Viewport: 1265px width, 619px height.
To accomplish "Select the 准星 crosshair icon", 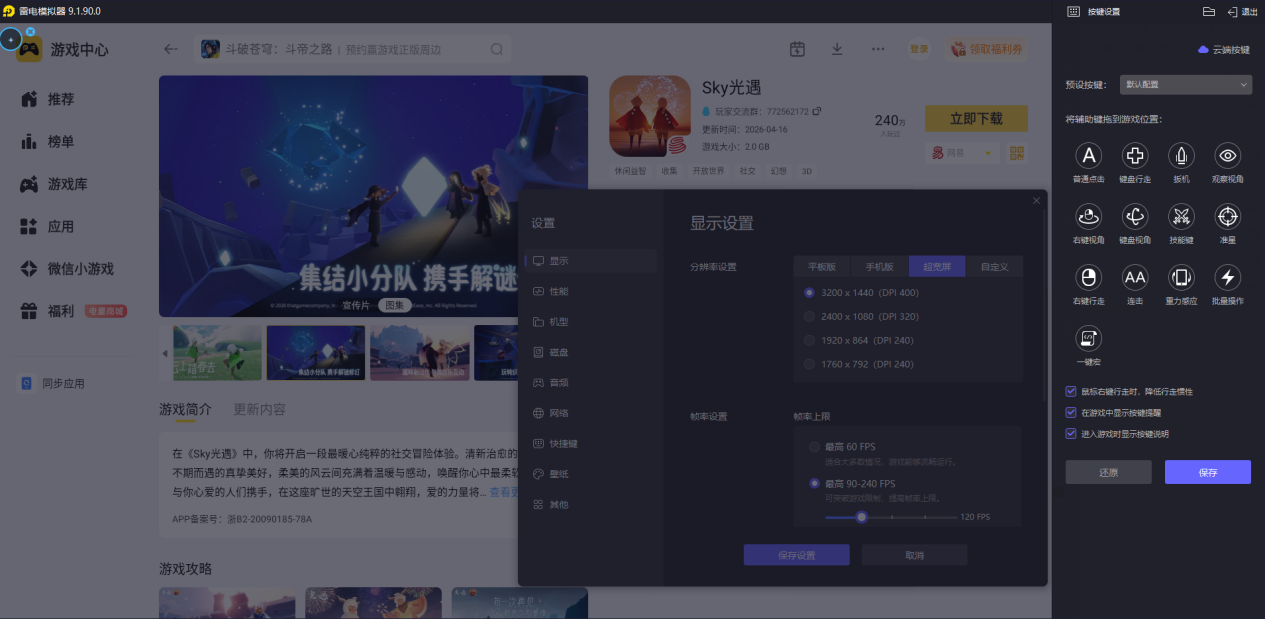I will 1228,216.
